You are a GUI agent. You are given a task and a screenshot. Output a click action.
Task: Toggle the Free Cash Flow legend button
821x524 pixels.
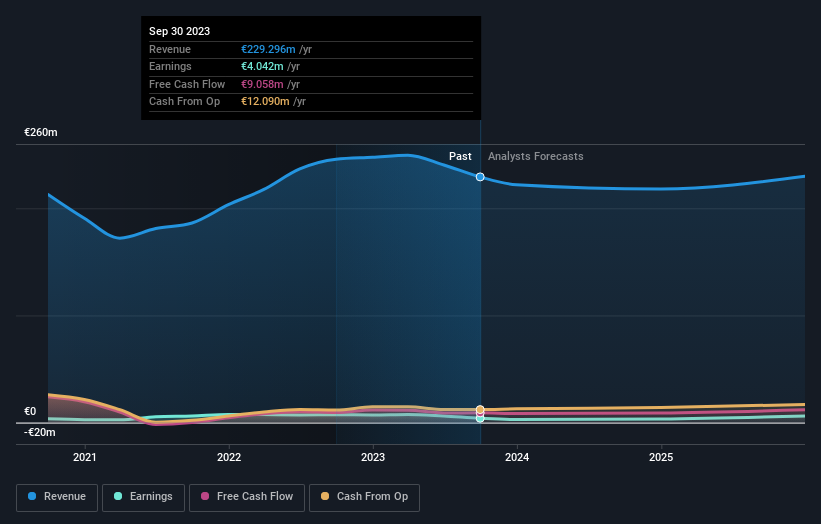click(247, 497)
